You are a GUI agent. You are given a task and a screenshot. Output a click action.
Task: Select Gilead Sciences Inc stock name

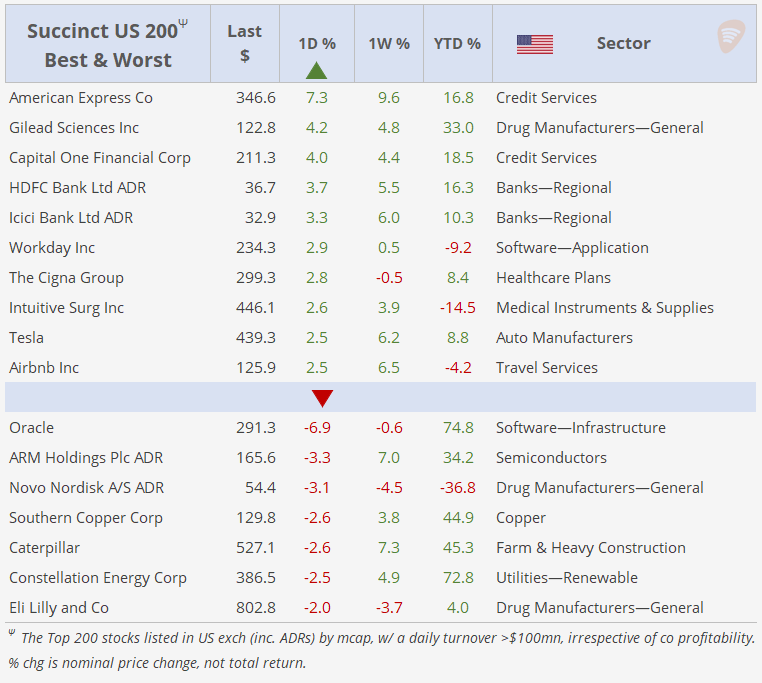tap(74, 128)
